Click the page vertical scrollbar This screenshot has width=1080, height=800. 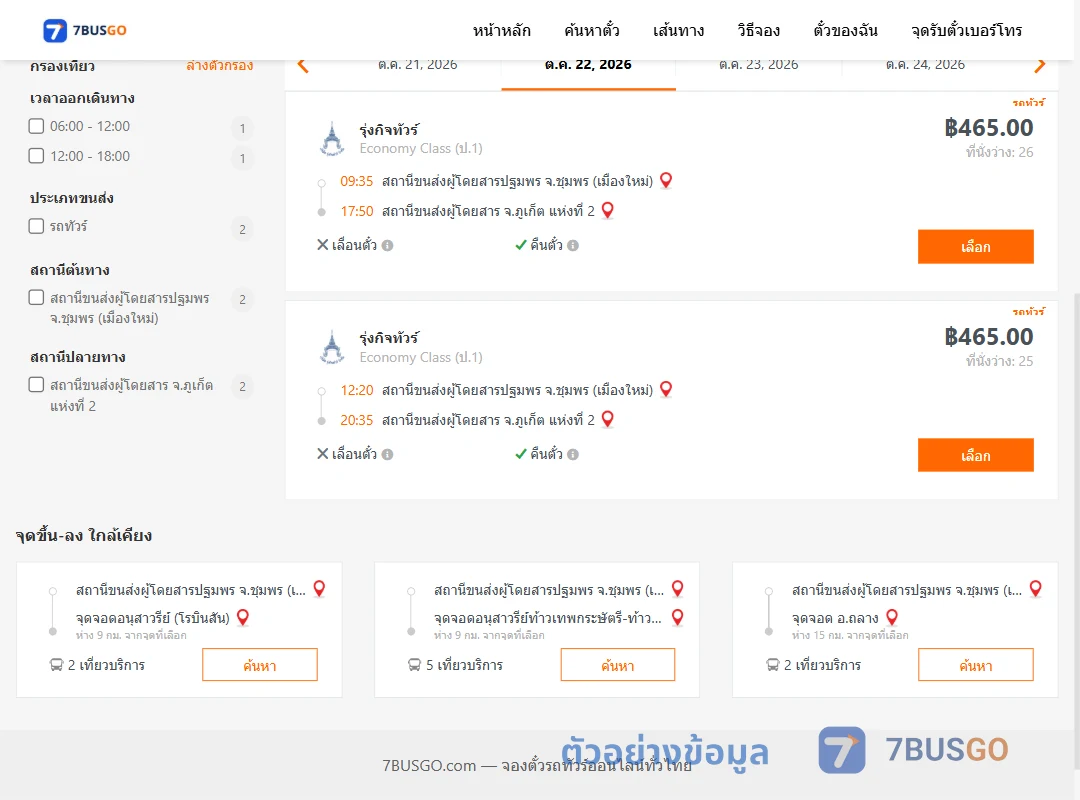1077,531
